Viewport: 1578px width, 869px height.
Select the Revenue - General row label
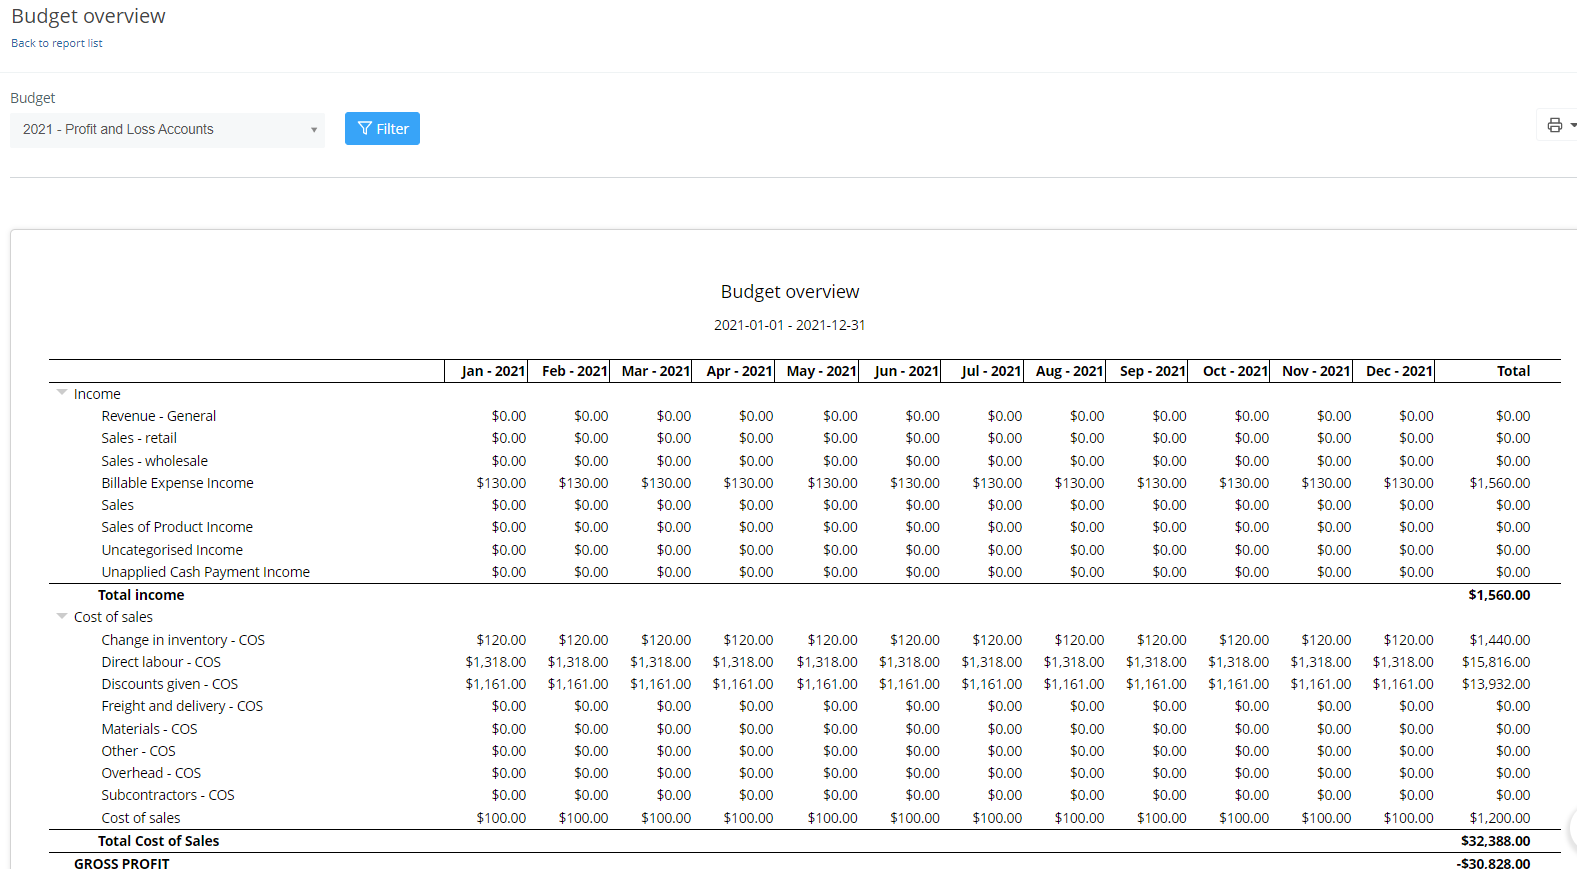[159, 416]
